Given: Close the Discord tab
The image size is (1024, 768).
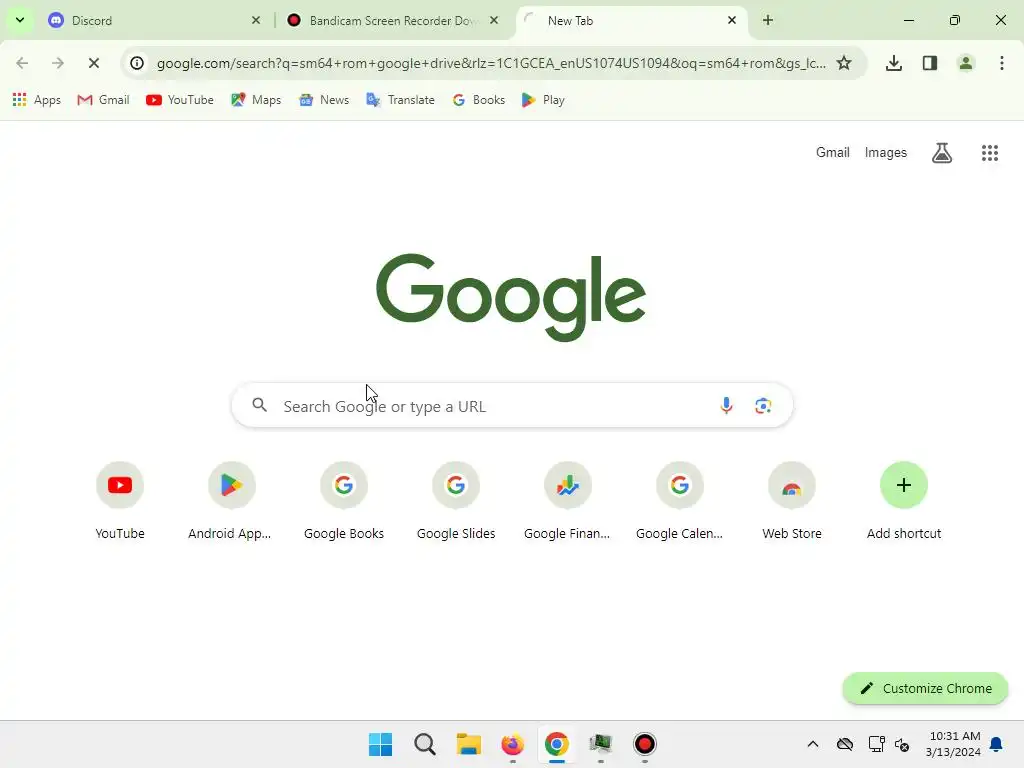Looking at the screenshot, I should [x=256, y=20].
